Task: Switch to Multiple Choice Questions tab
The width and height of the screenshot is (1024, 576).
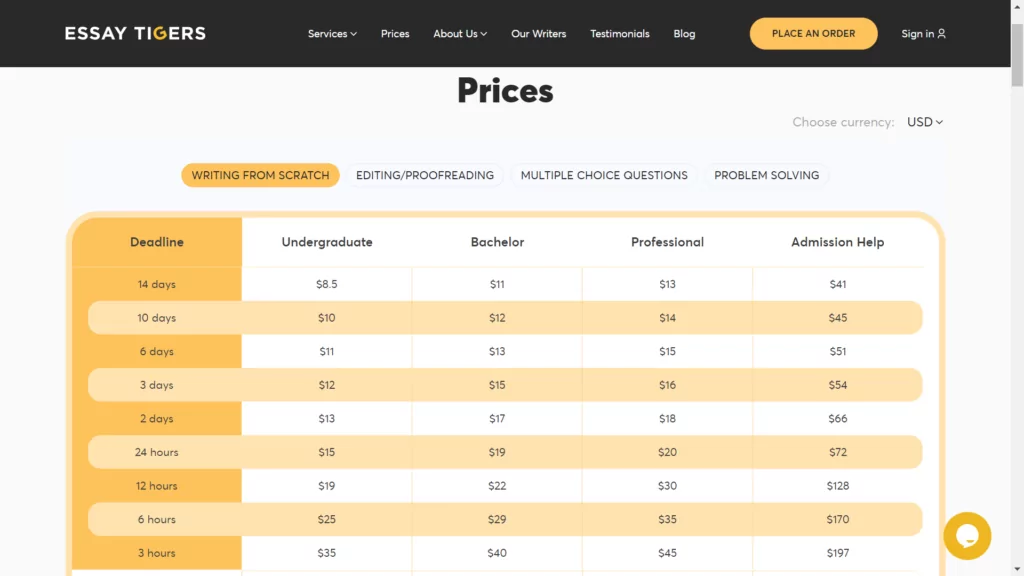Action: coord(604,175)
